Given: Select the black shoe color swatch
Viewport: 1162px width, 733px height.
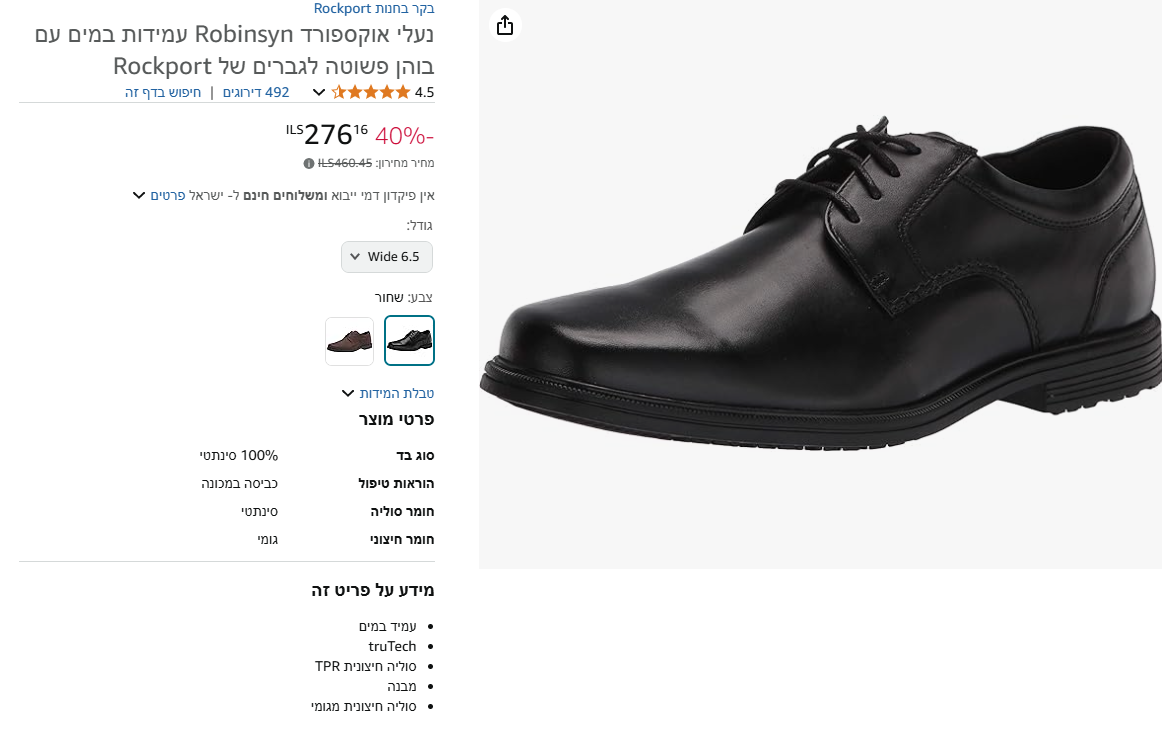Looking at the screenshot, I should (x=410, y=341).
